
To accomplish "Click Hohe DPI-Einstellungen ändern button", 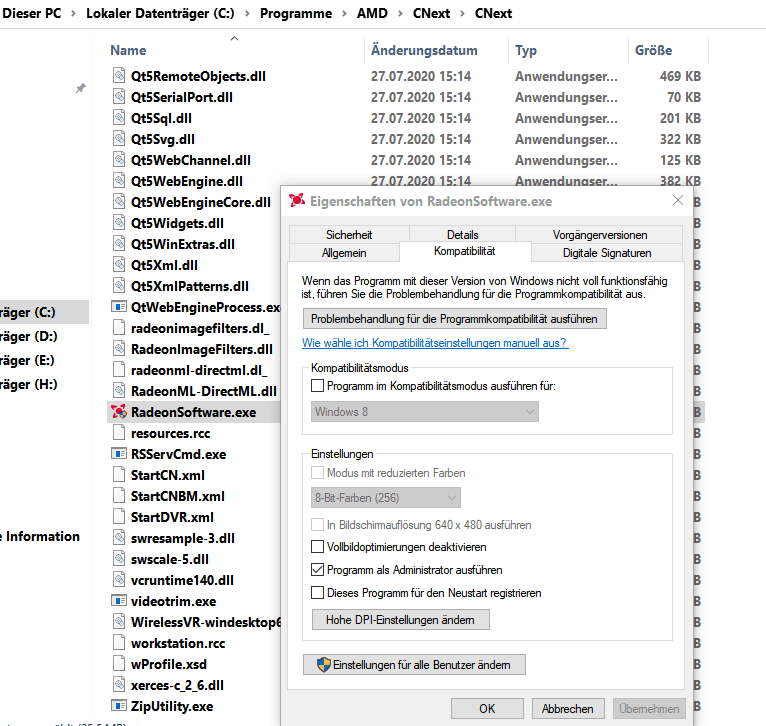I will click(401, 619).
